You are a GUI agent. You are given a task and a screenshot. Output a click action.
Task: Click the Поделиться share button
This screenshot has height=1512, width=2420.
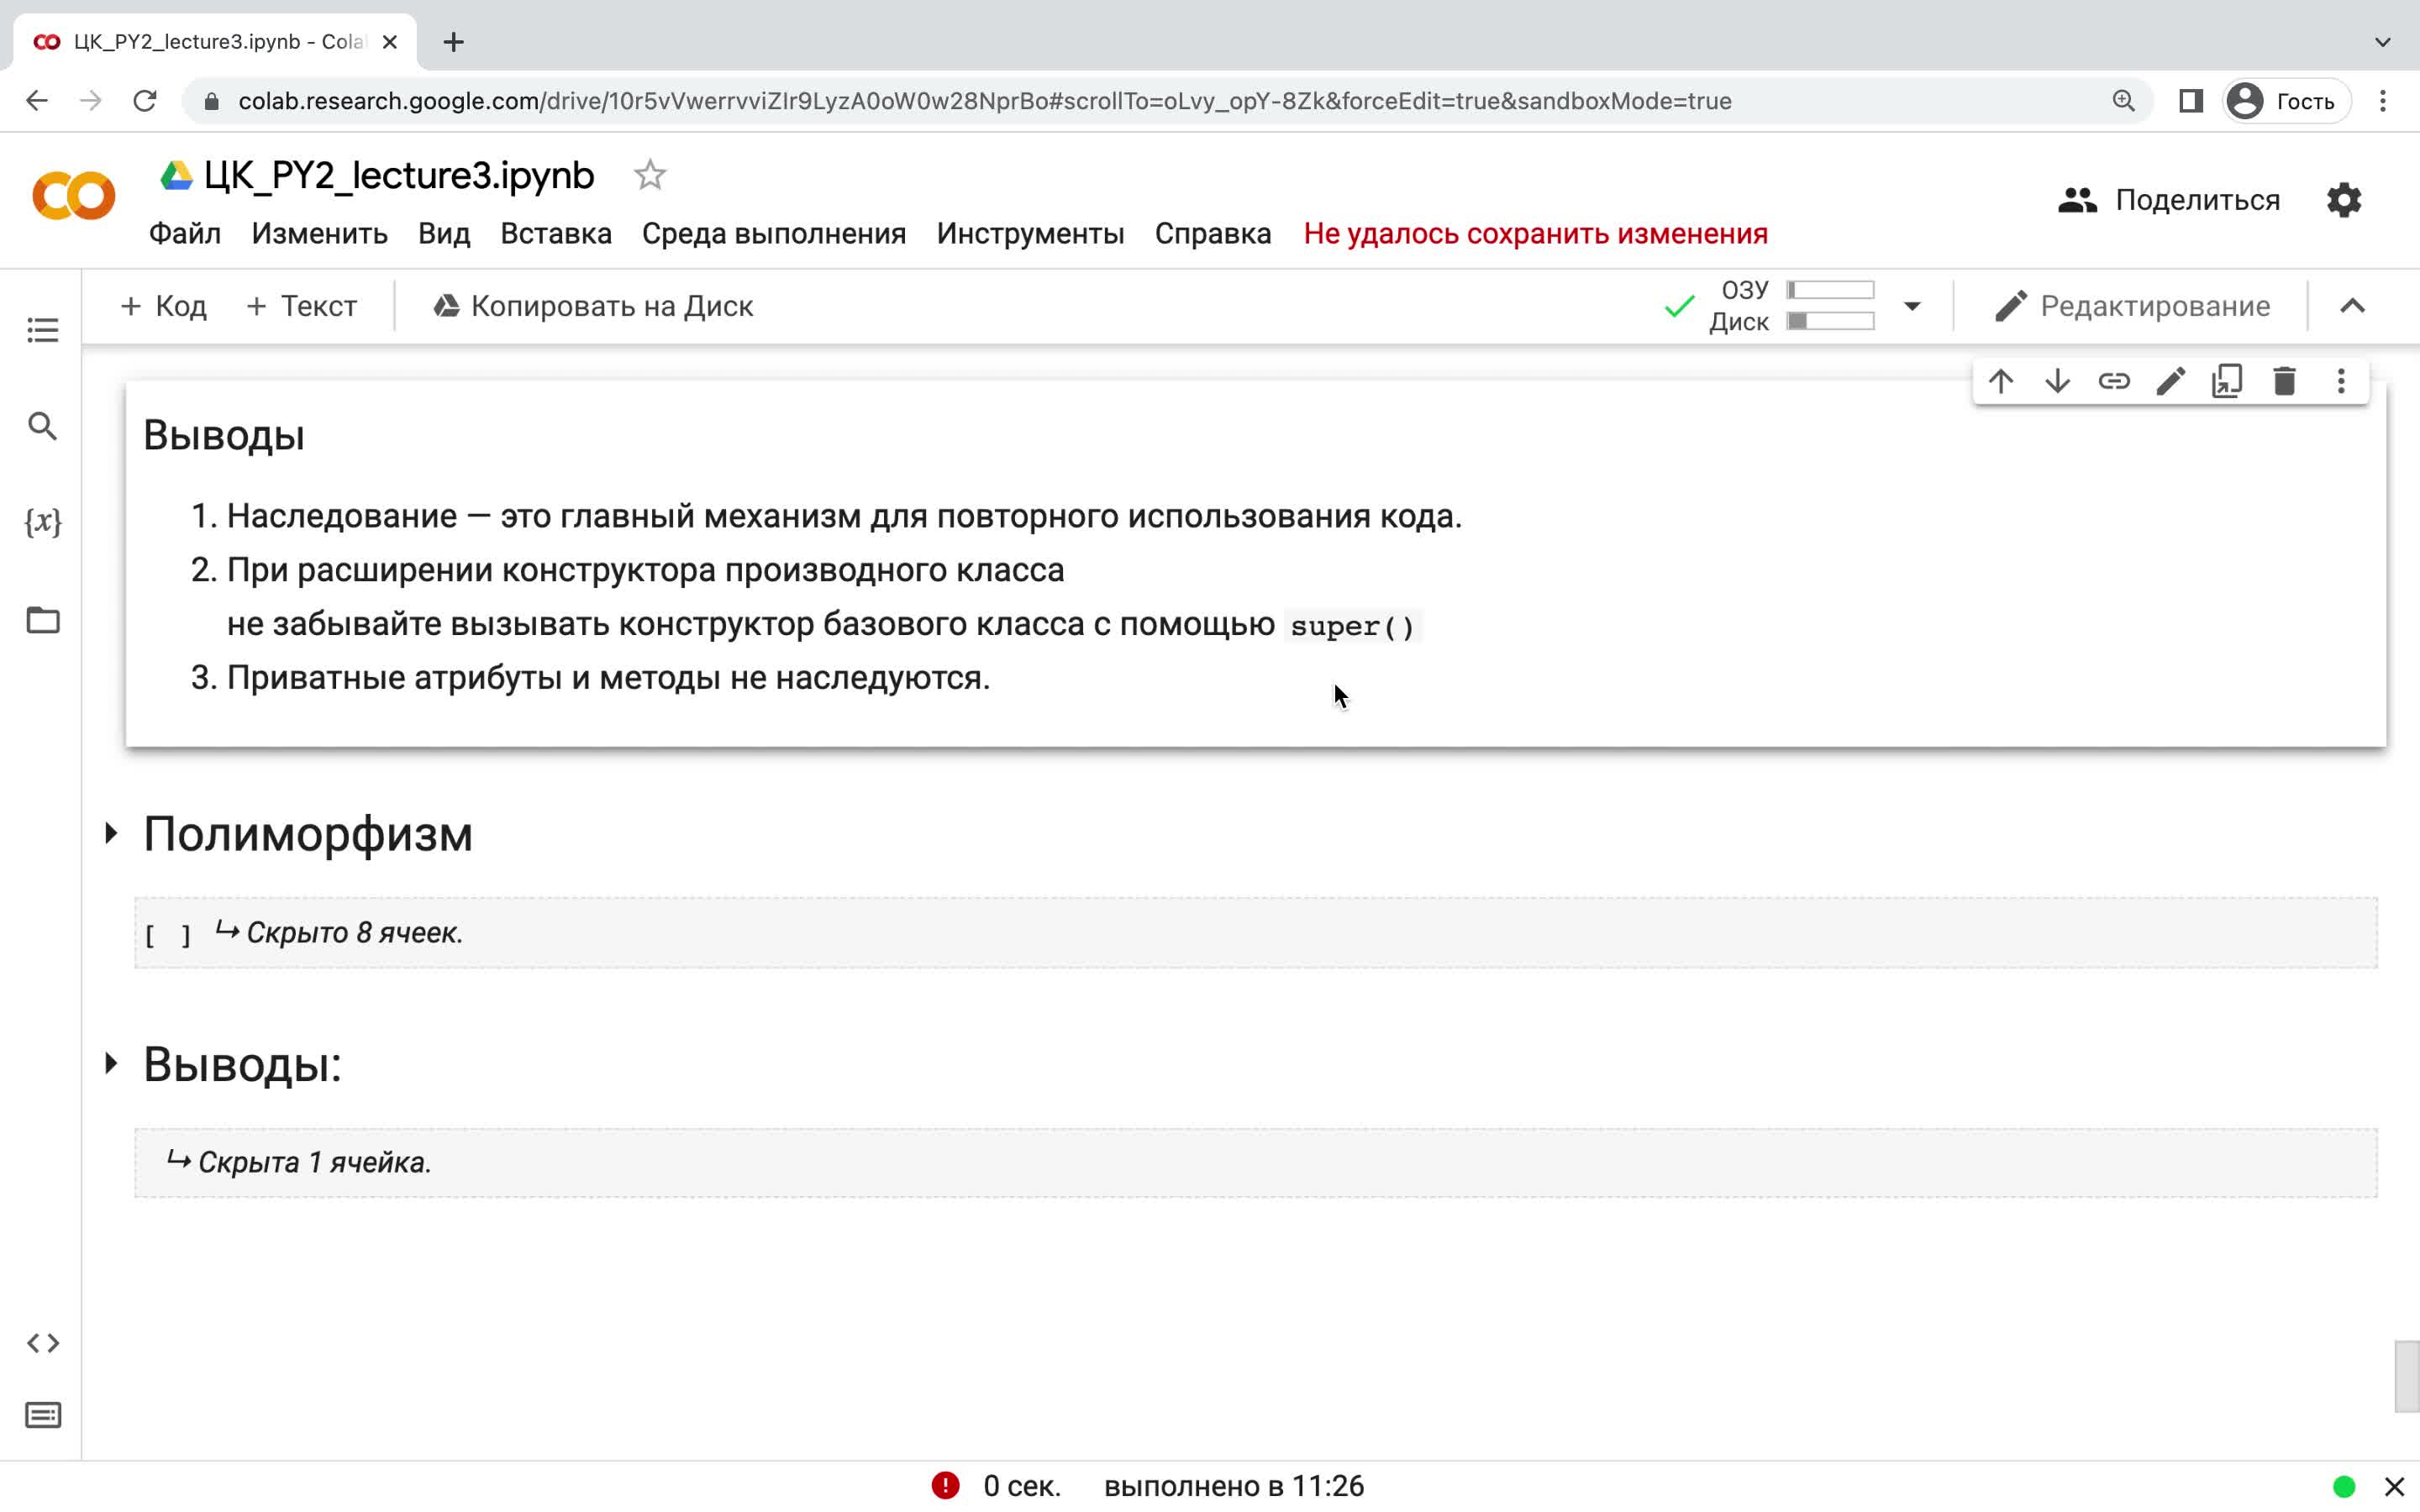(x=2169, y=200)
